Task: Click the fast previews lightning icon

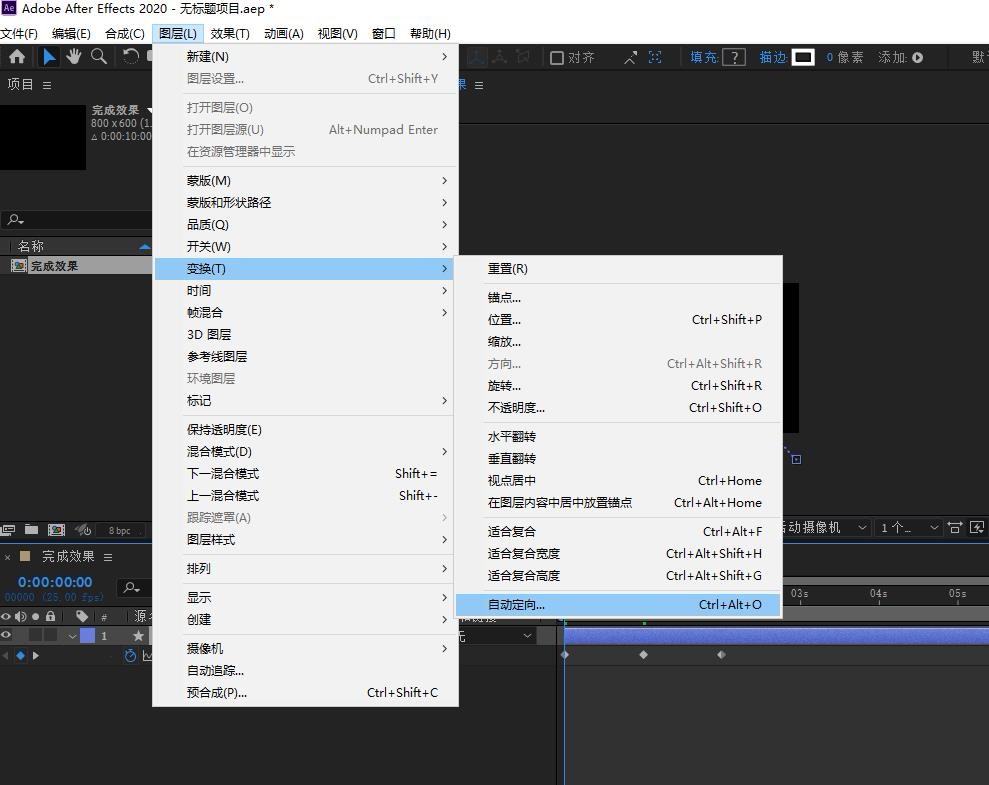Action: point(976,527)
